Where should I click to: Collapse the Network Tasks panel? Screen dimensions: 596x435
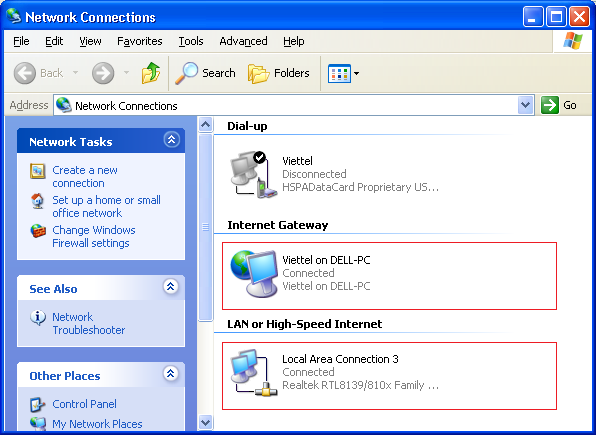pos(171,140)
